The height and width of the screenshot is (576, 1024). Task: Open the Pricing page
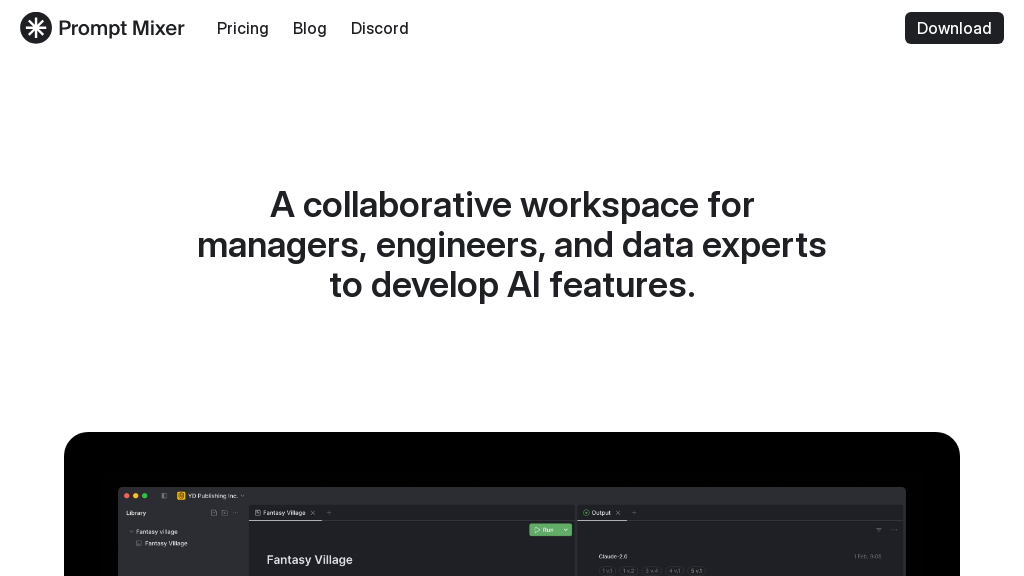tap(242, 28)
